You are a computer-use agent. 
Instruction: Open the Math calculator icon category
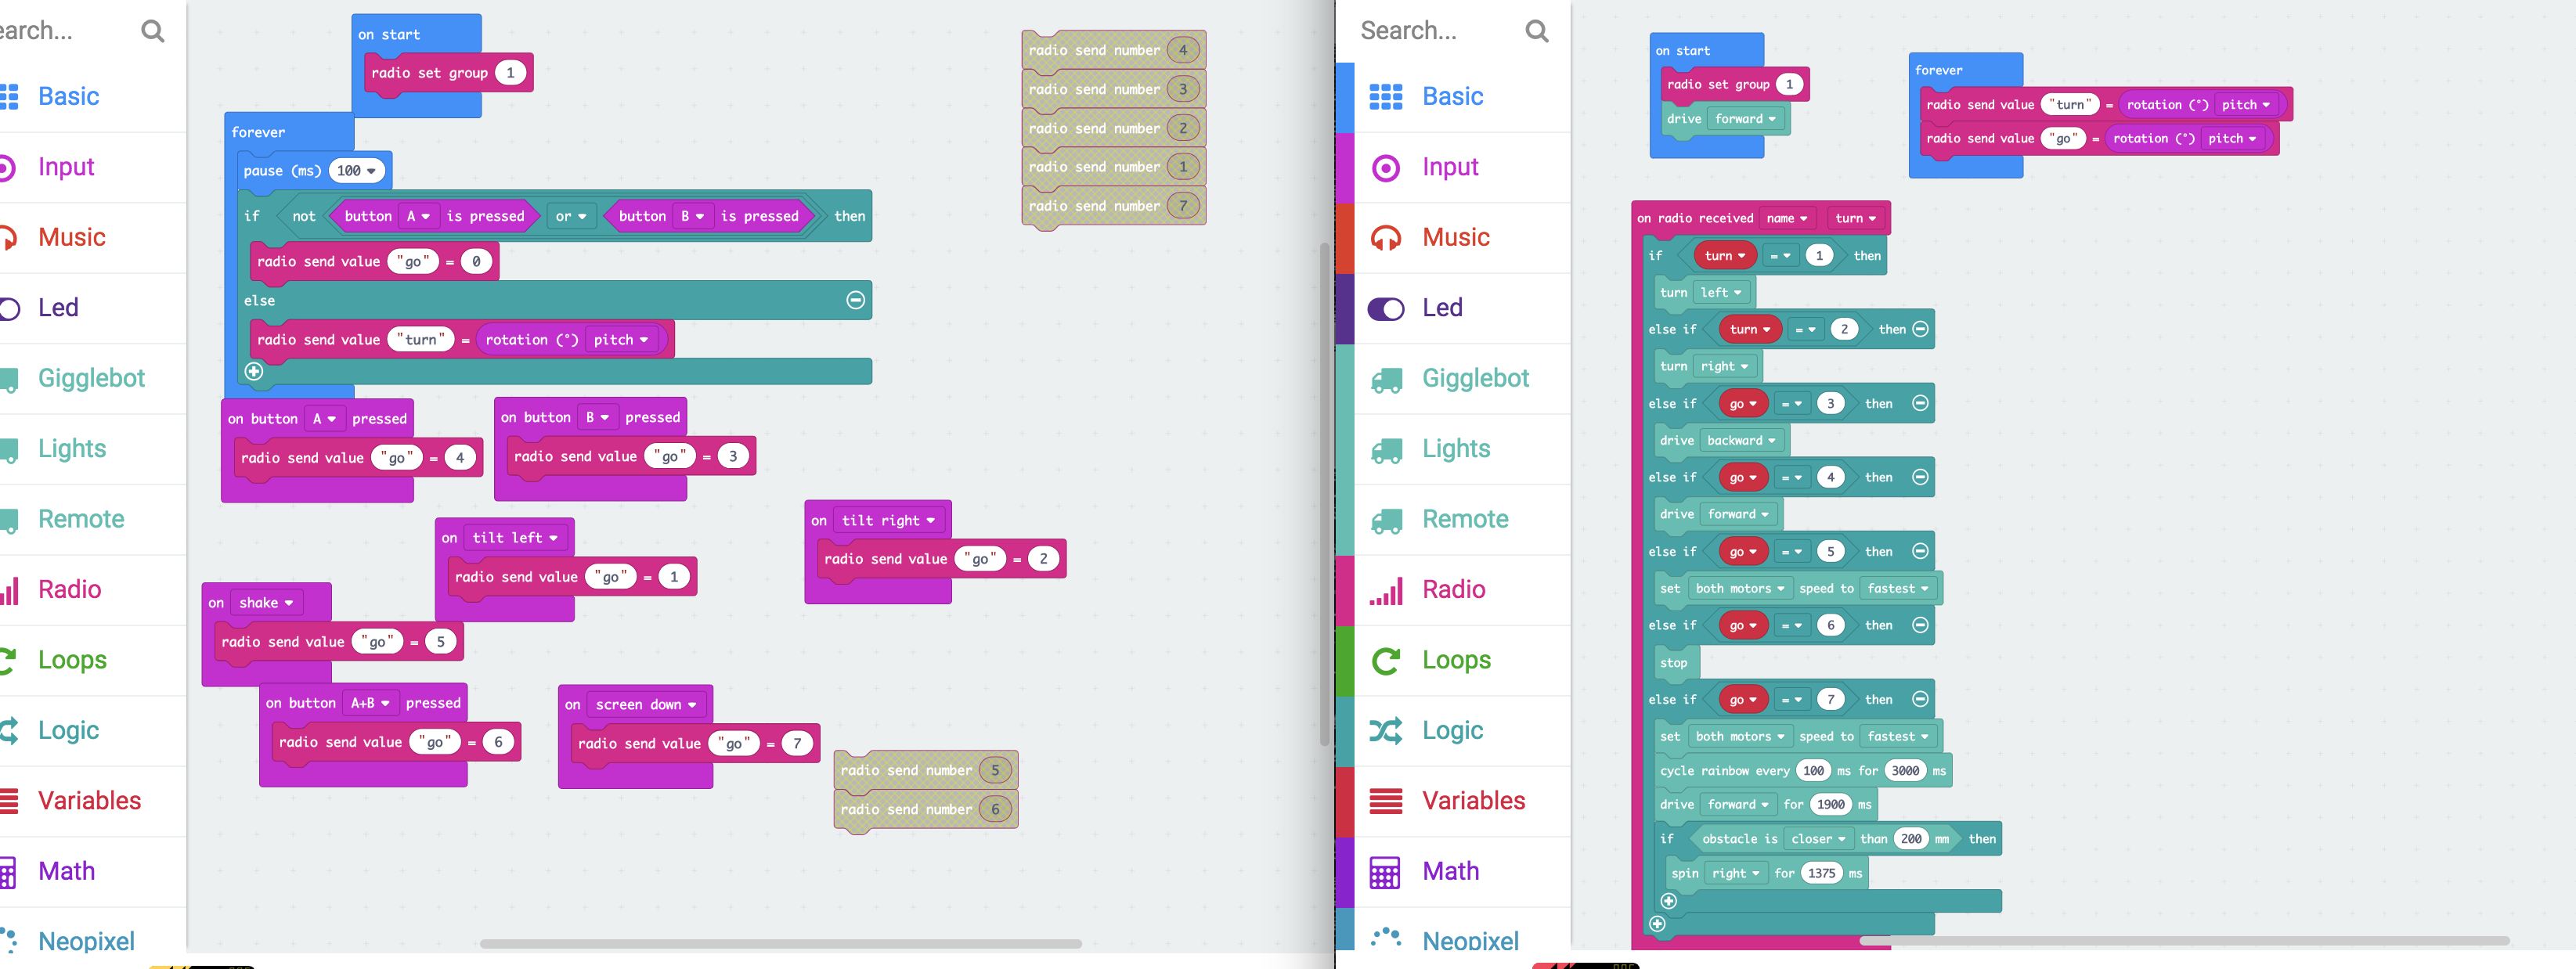1385,872
